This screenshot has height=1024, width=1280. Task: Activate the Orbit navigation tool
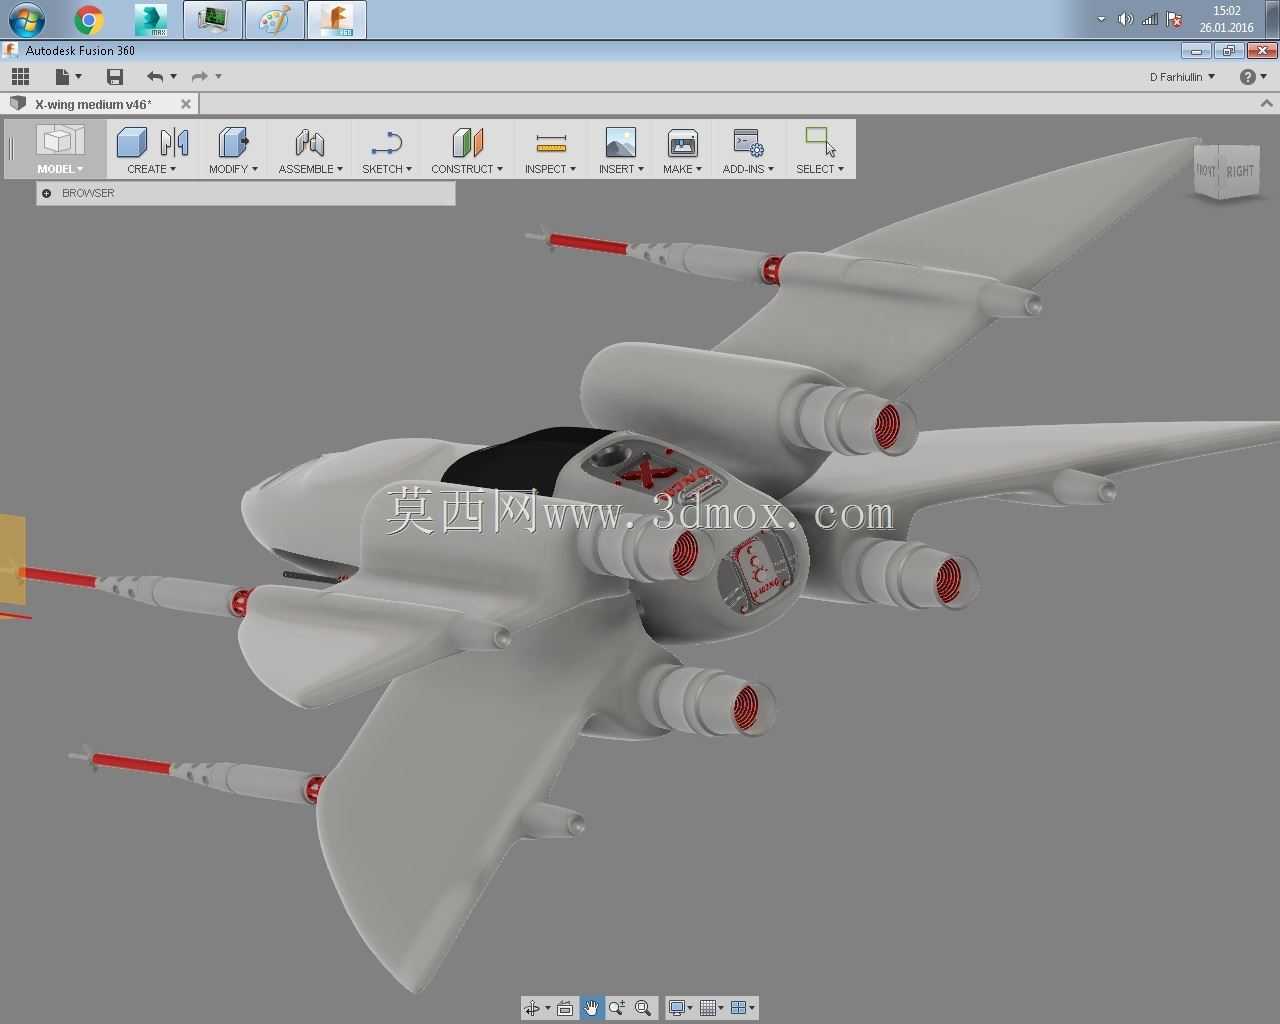[532, 1008]
